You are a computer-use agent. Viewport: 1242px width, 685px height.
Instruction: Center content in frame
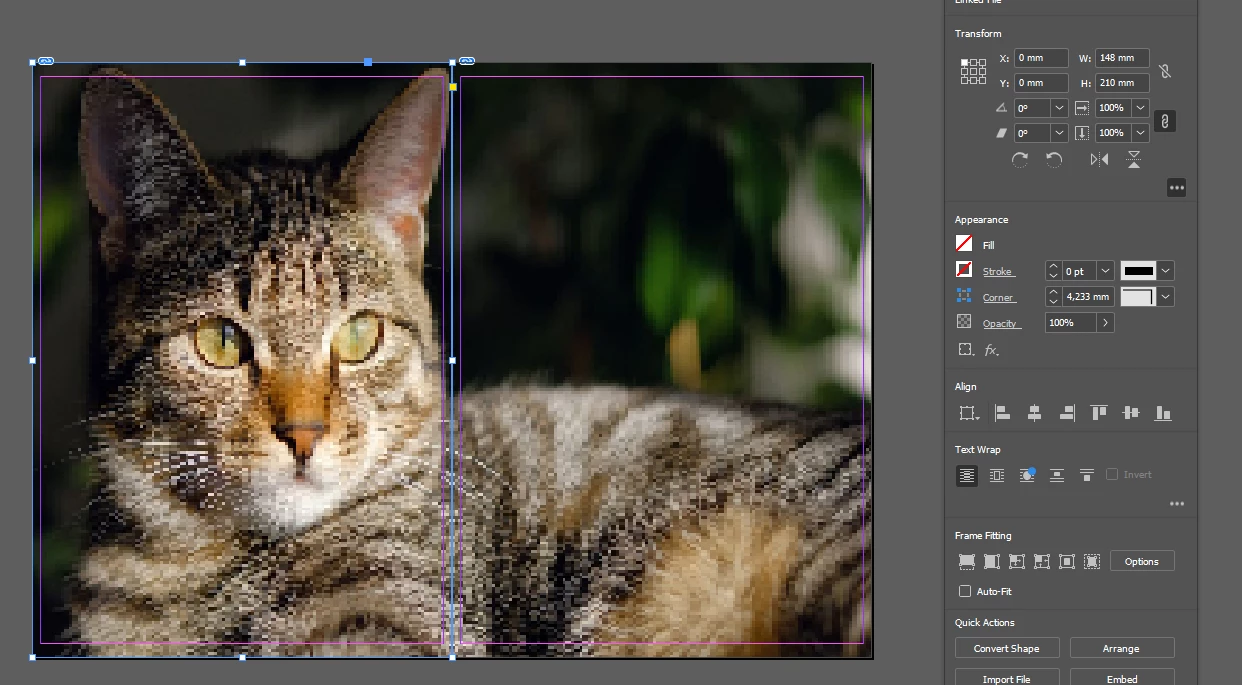click(1067, 562)
